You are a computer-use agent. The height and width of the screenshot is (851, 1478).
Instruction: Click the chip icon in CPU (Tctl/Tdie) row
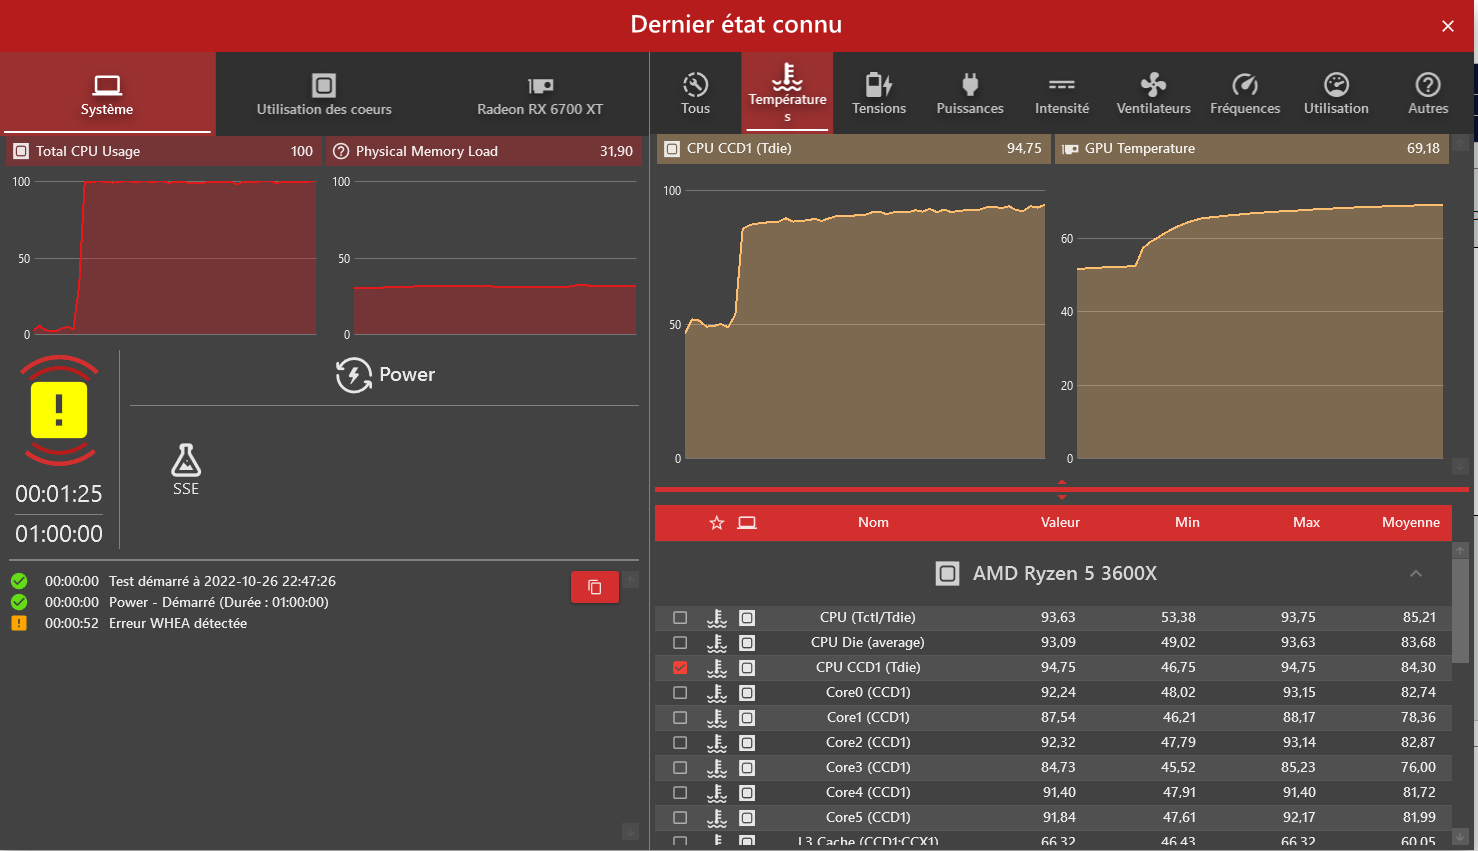click(x=747, y=618)
